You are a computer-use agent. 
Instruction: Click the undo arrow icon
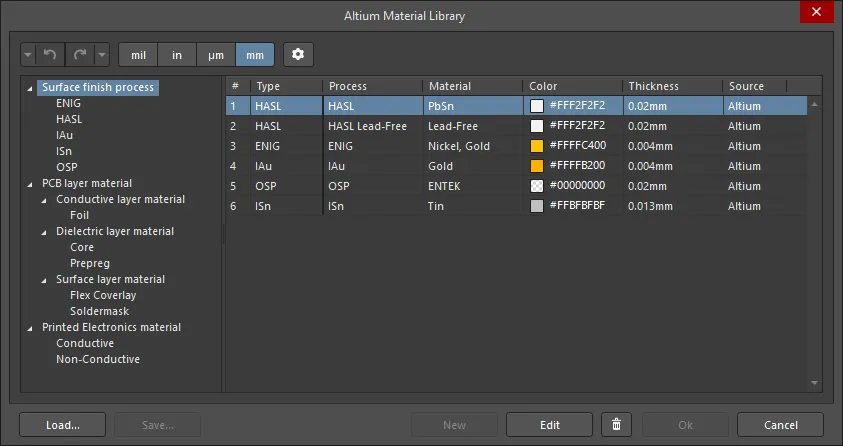click(x=50, y=55)
